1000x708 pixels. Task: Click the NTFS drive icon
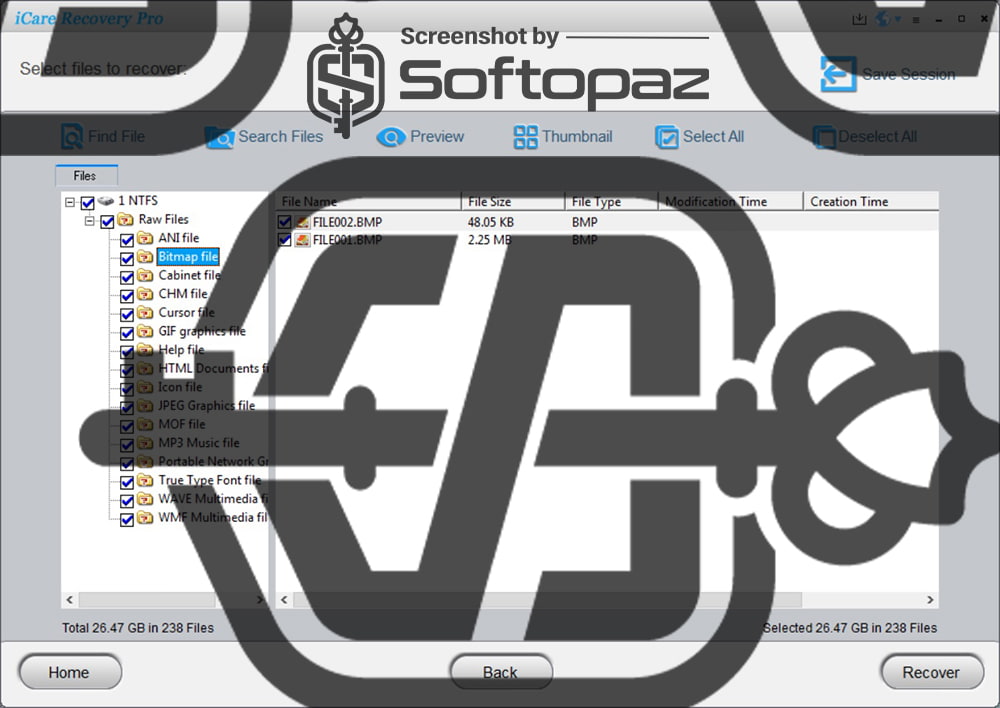(x=106, y=201)
